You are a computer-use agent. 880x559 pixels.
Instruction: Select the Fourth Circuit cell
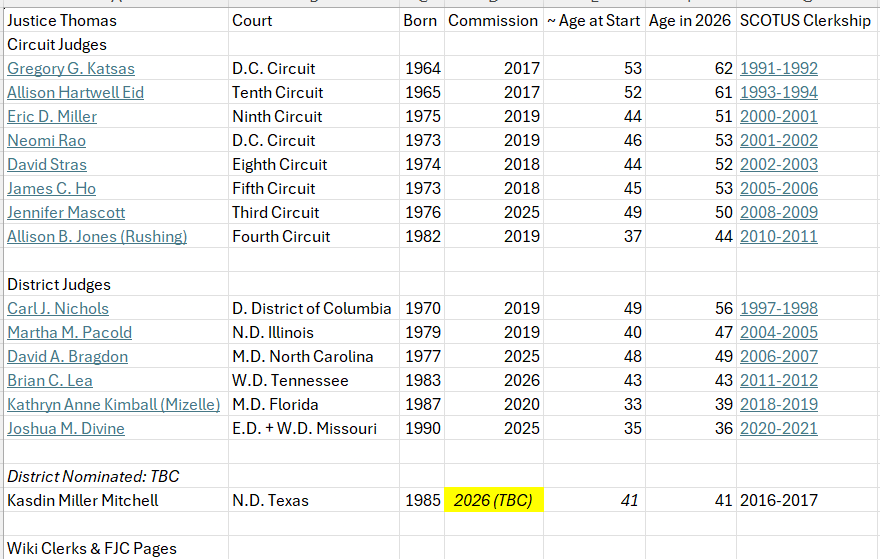(314, 237)
